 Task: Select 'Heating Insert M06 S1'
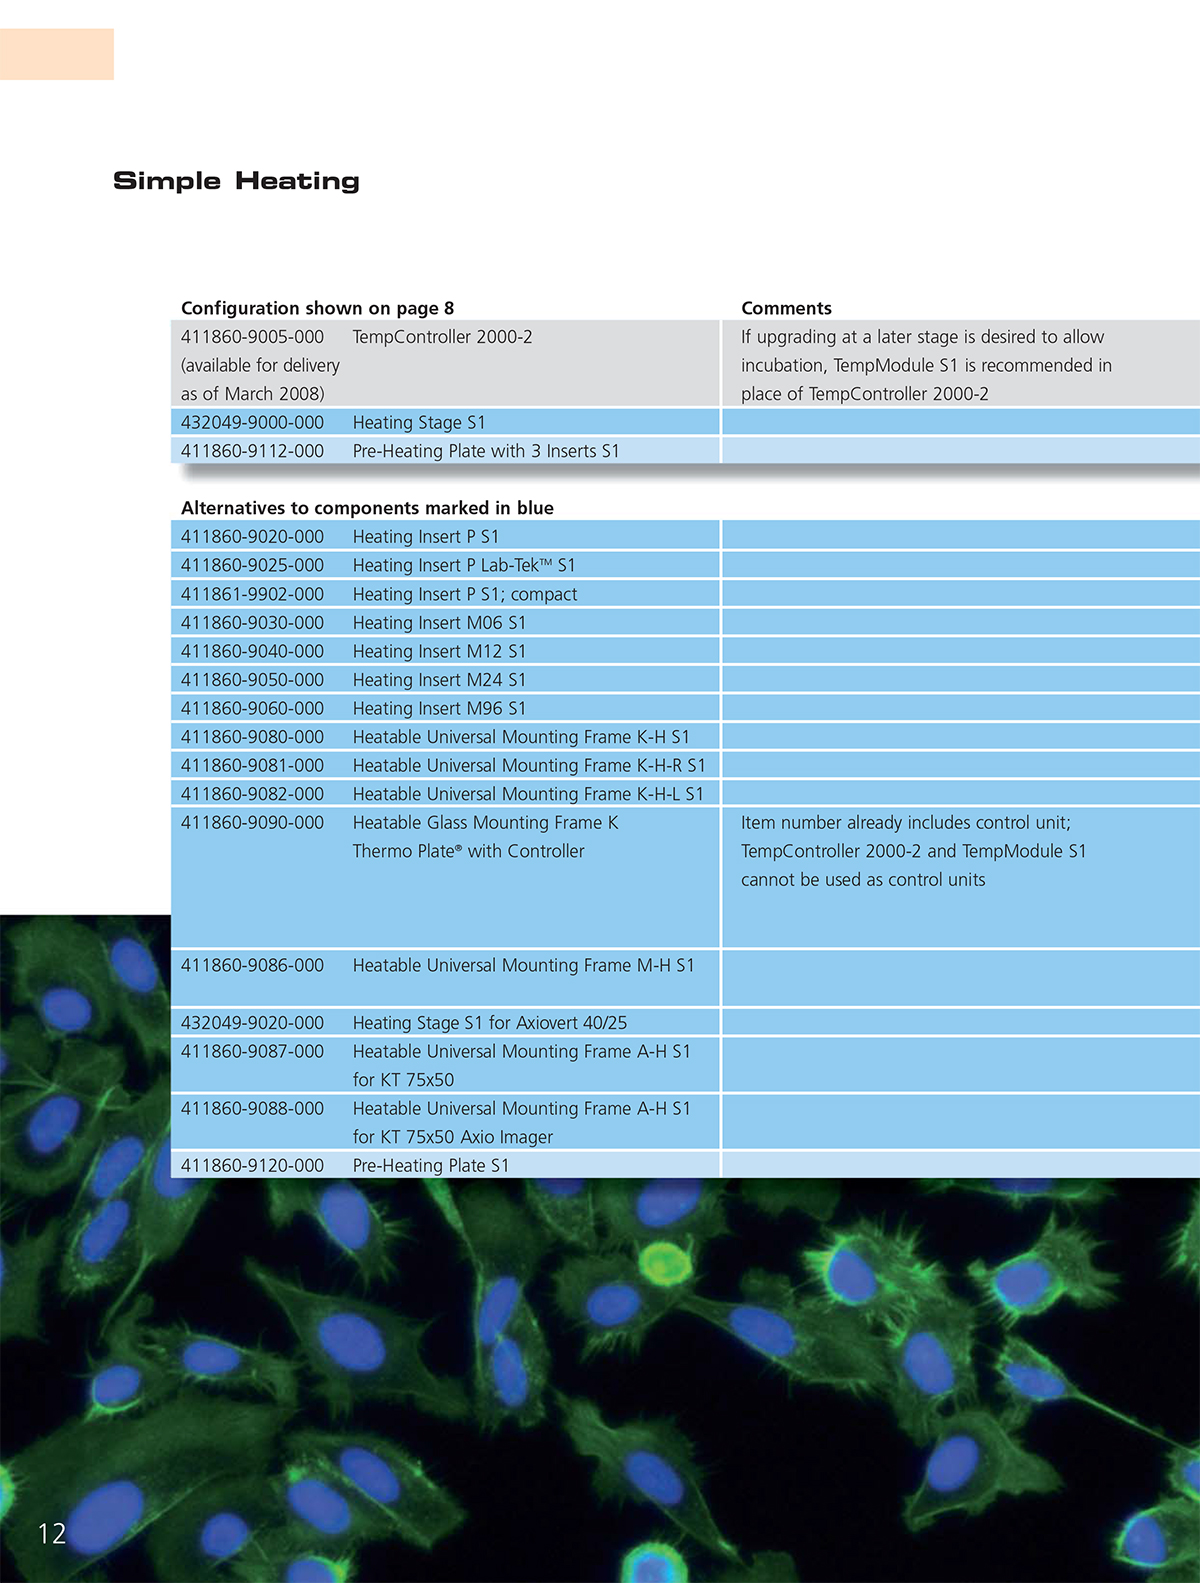[439, 623]
